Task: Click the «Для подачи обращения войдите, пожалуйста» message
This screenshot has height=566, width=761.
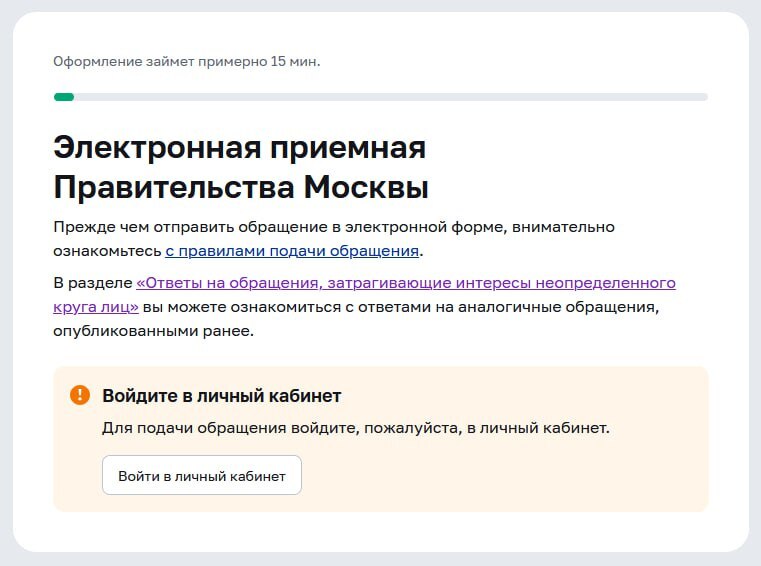Action: tap(355, 428)
